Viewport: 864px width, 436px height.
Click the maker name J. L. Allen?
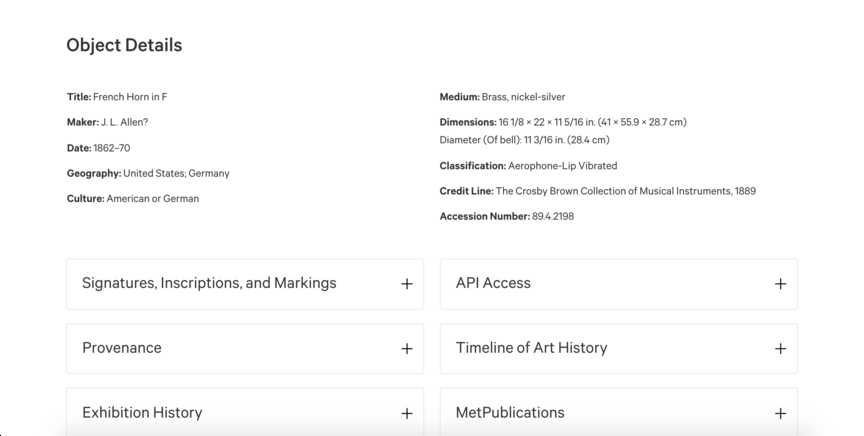tap(125, 122)
